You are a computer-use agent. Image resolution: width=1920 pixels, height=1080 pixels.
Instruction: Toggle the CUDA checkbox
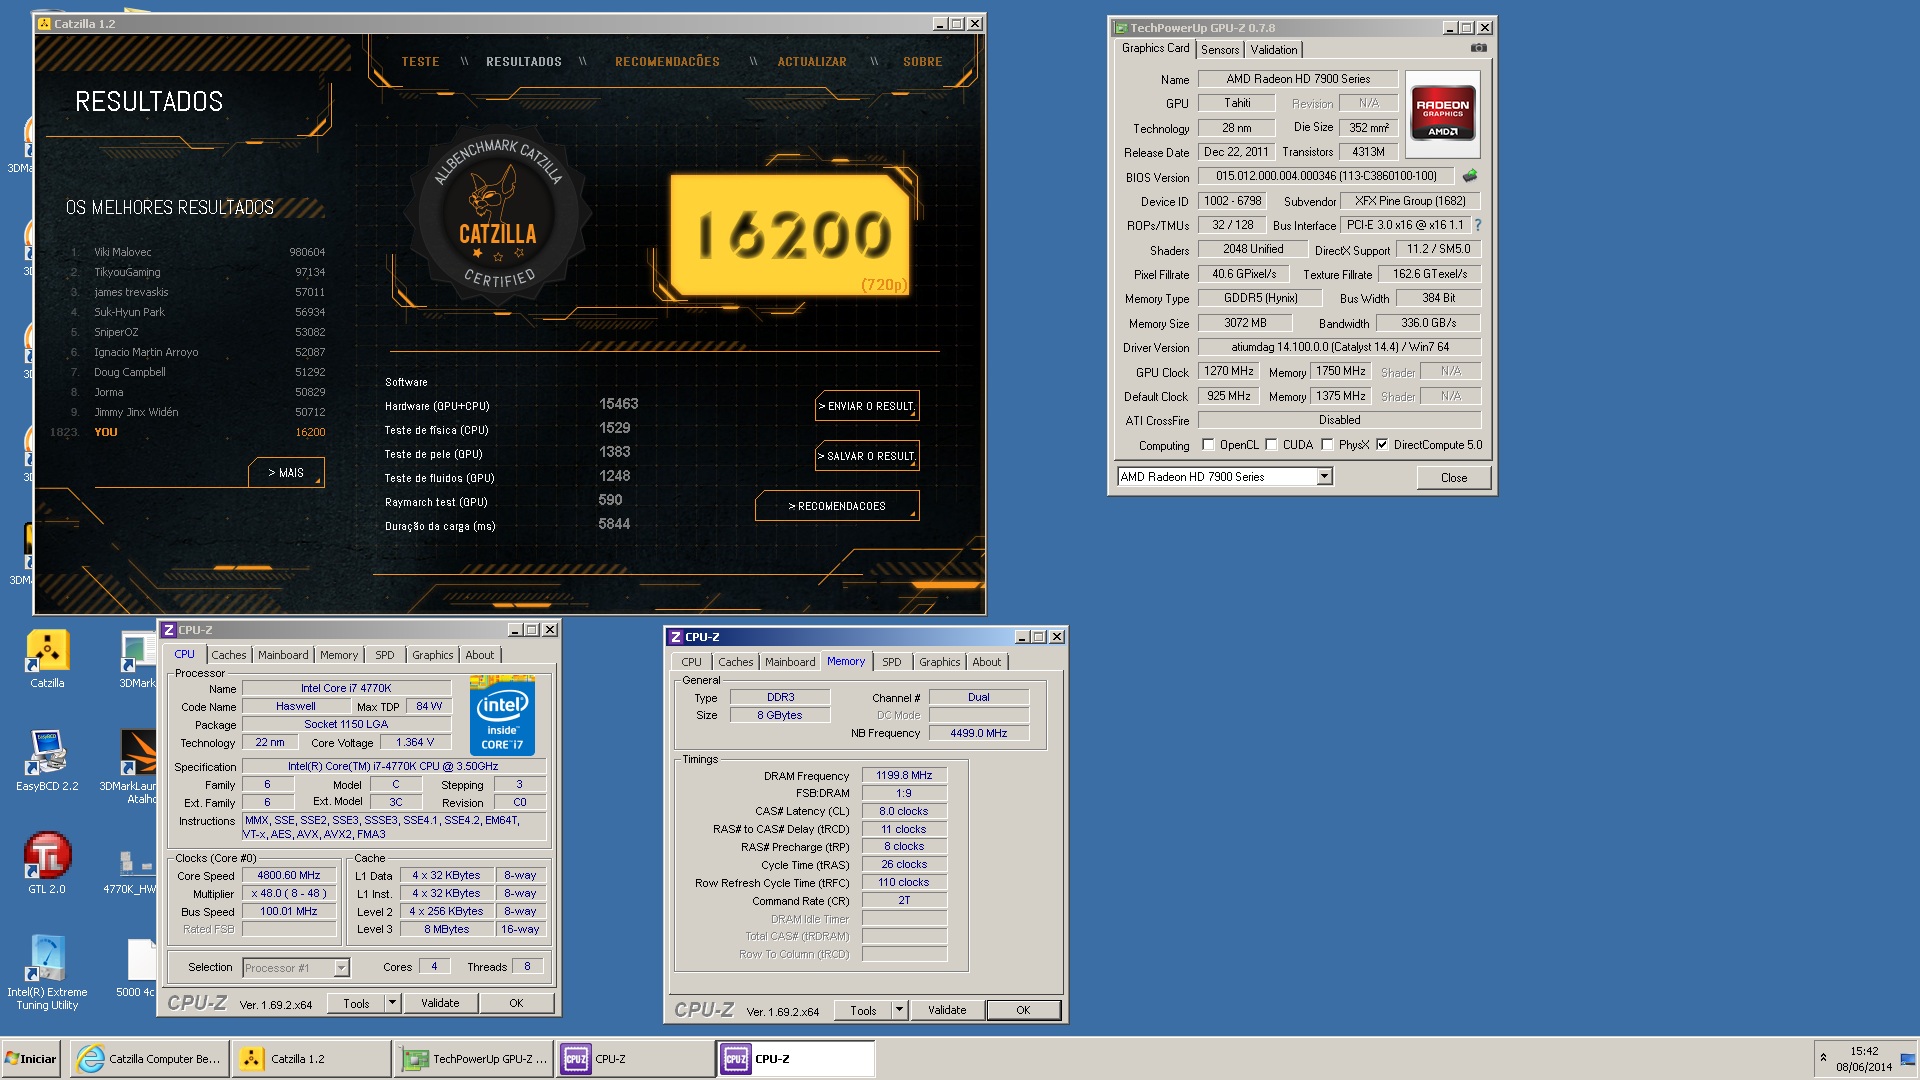pos(1271,445)
